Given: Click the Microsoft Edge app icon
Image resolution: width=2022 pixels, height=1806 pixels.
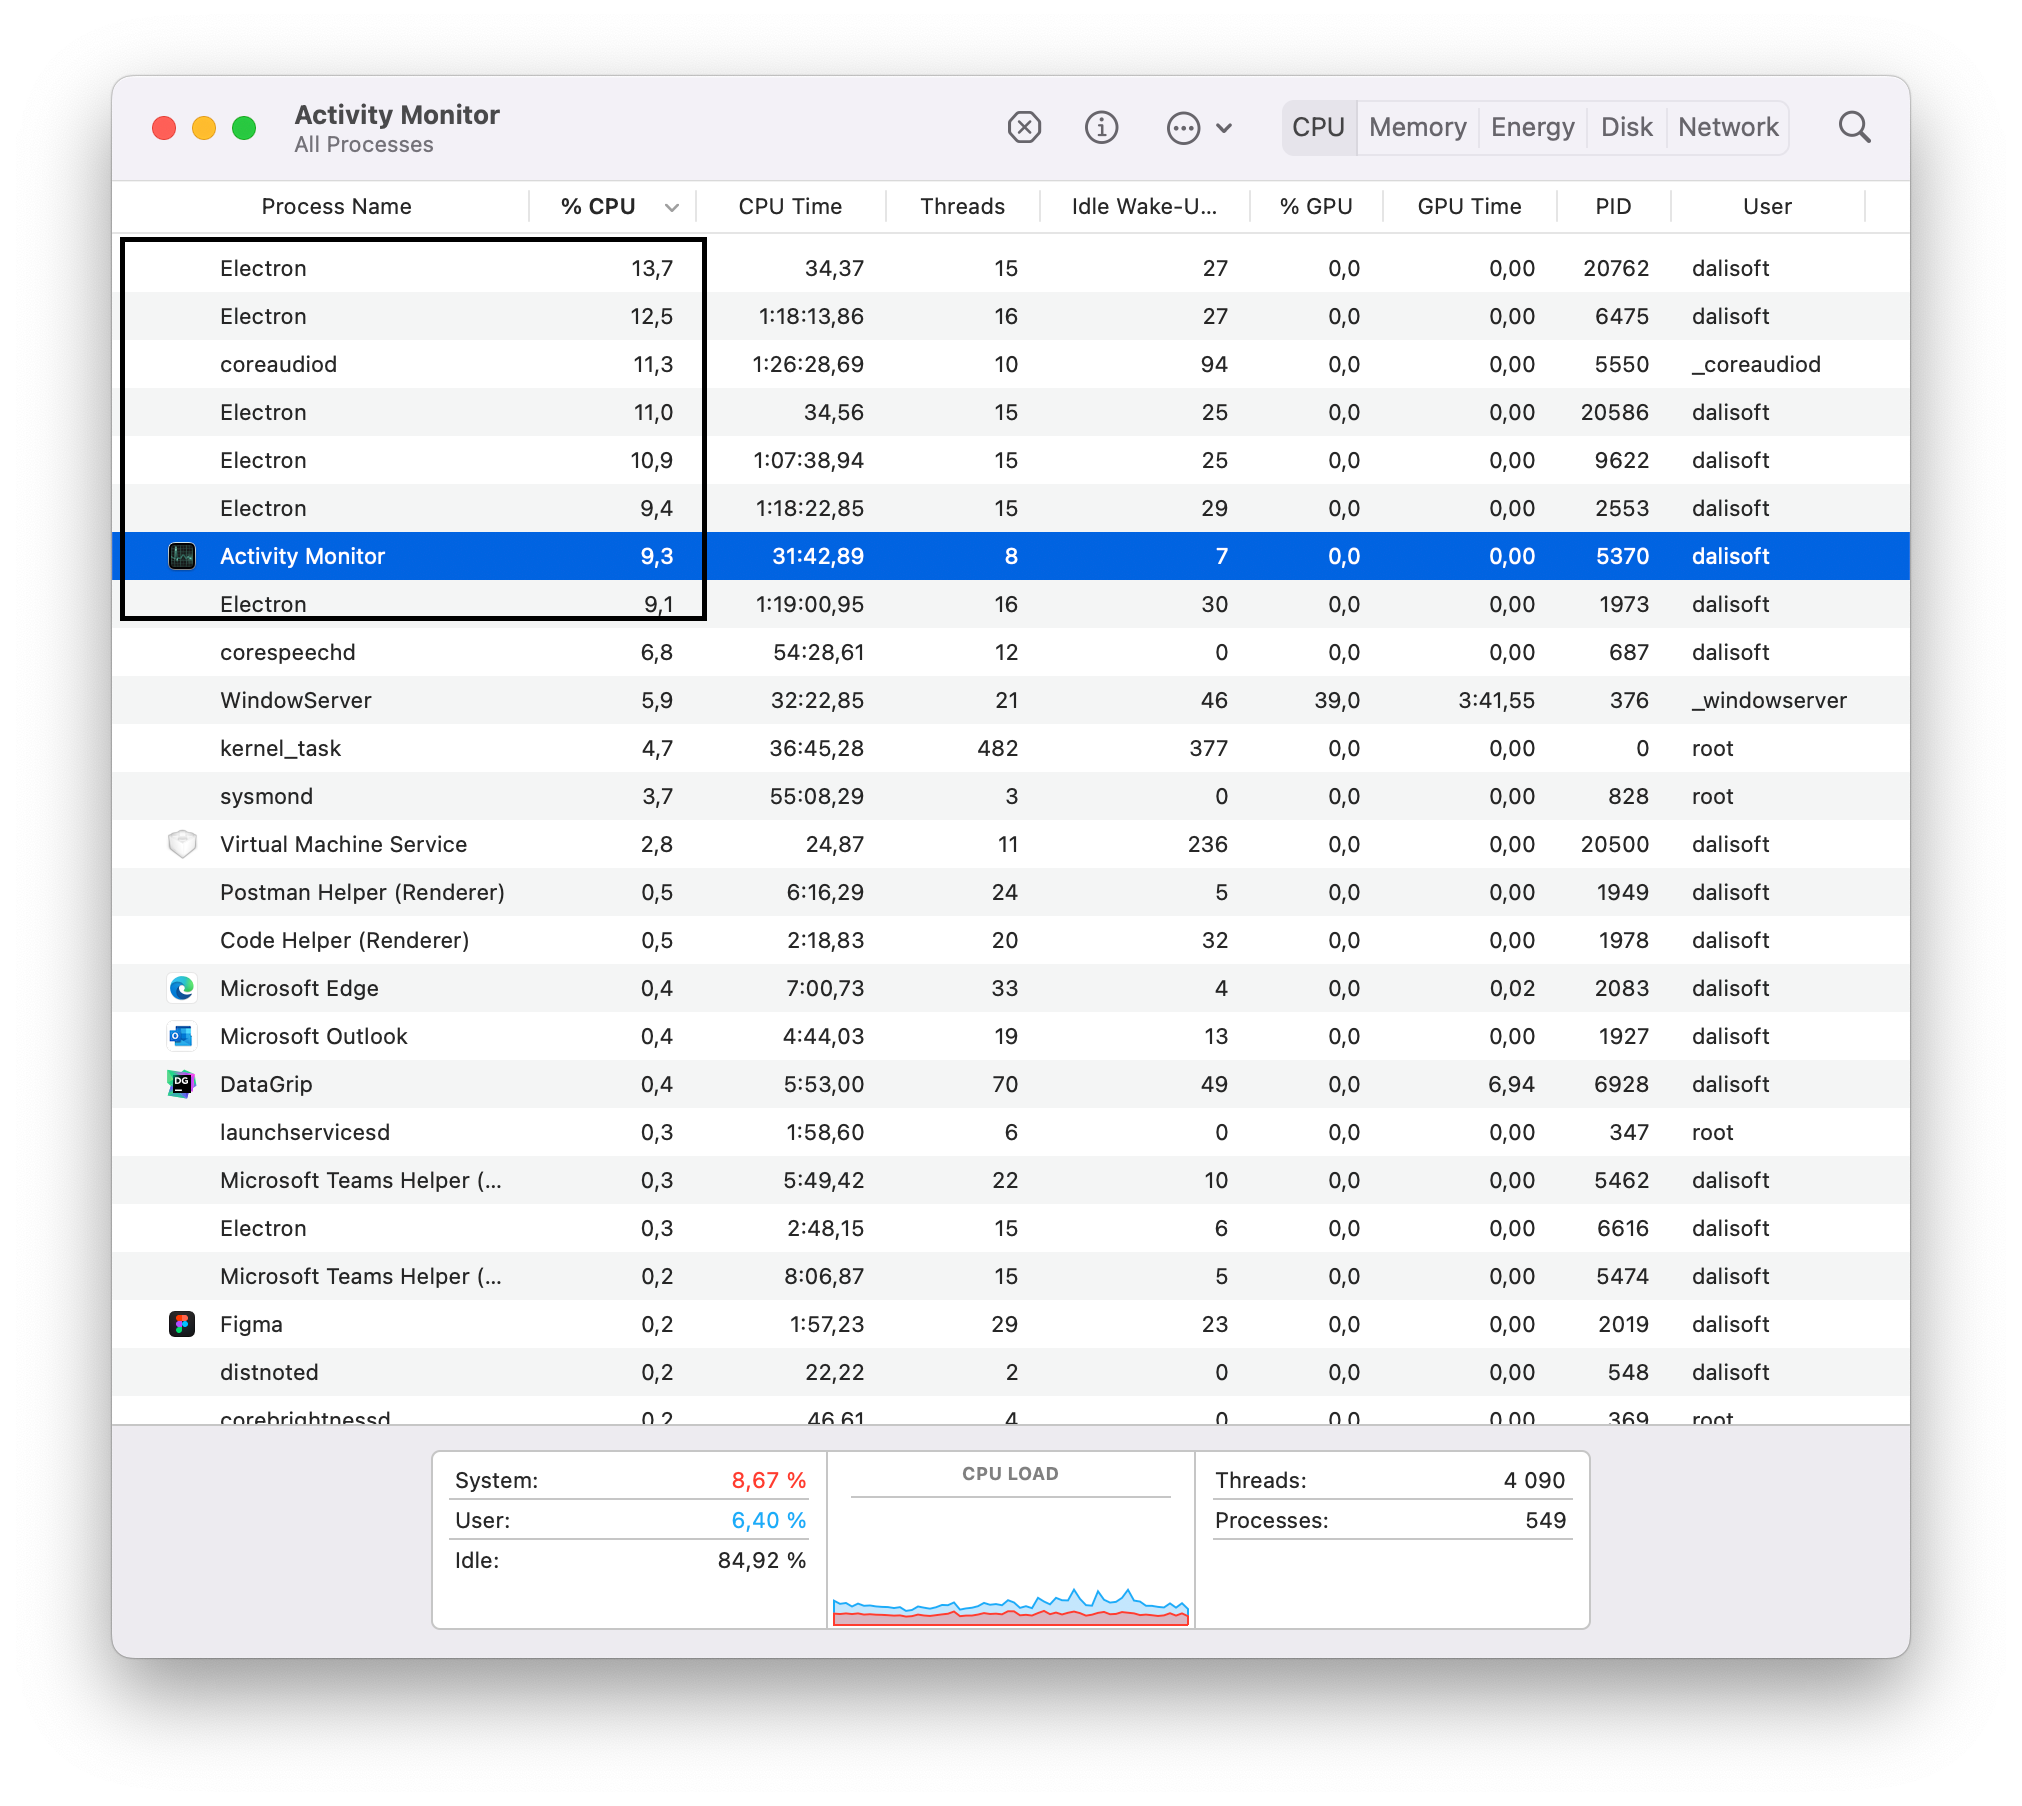Looking at the screenshot, I should pos(182,988).
